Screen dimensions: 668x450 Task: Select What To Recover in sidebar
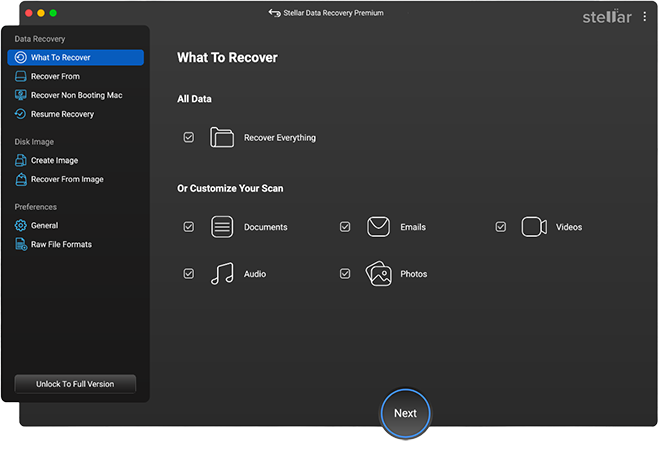coord(75,58)
